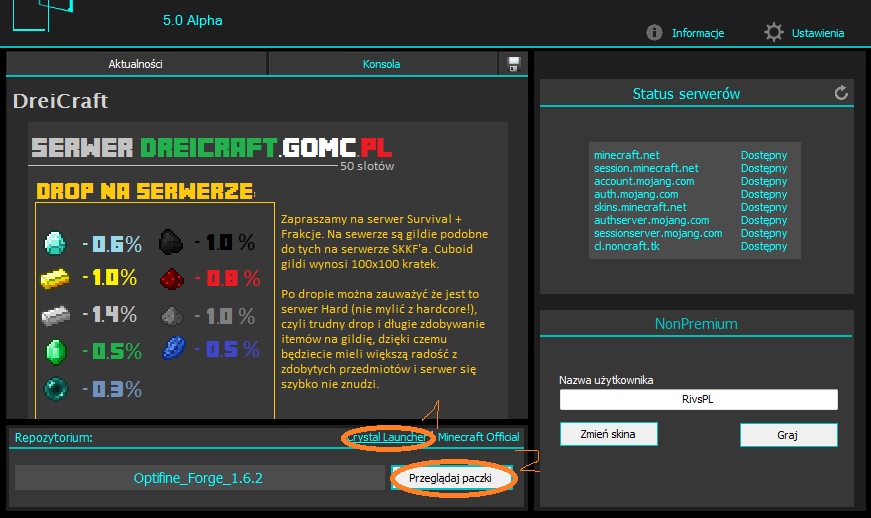Click the NonPremium panel title

pos(696,324)
